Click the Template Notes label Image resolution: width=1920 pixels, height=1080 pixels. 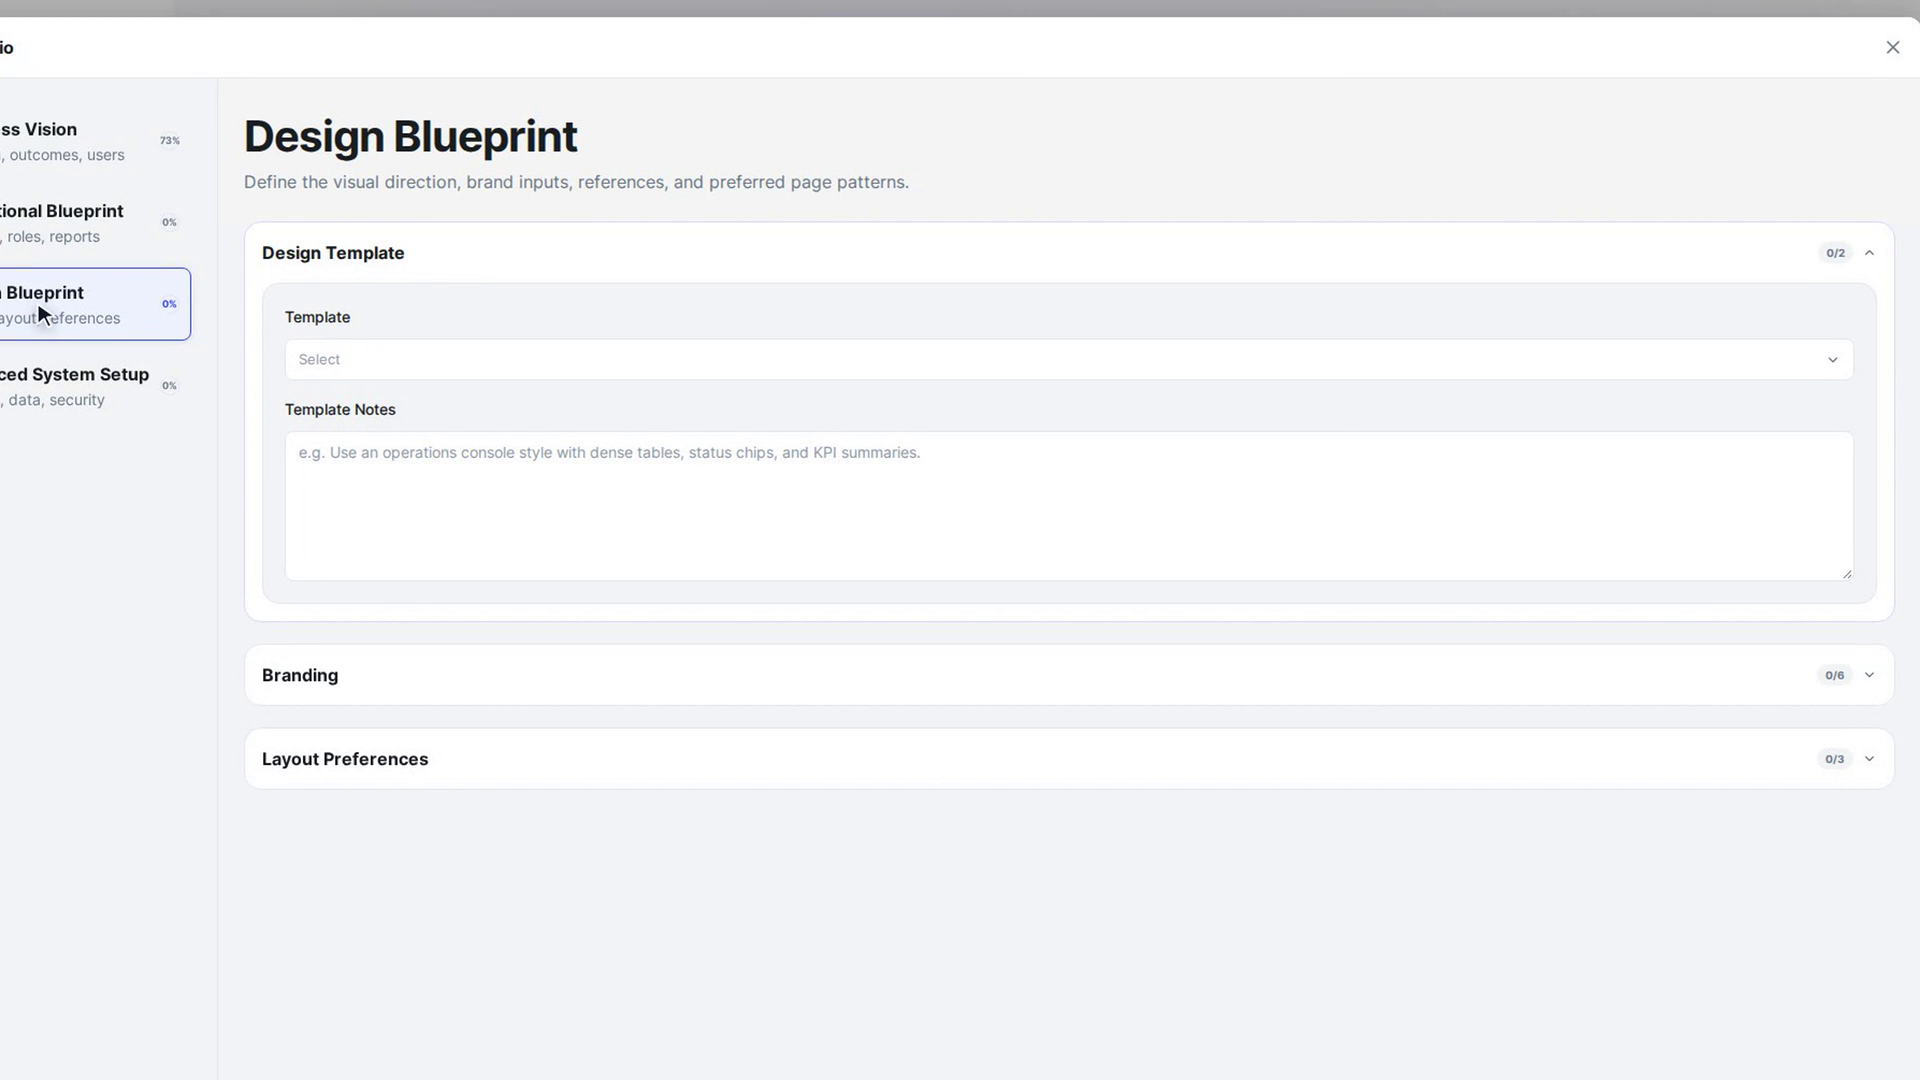(x=340, y=410)
